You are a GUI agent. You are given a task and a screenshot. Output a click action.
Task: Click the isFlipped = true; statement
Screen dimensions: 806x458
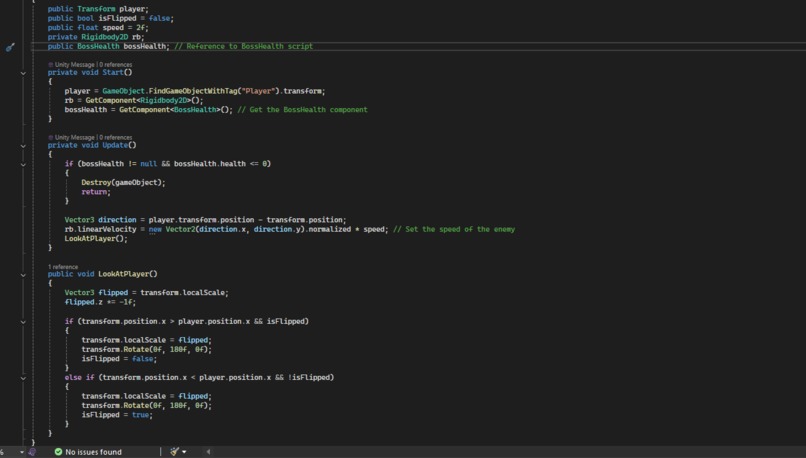pyautogui.click(x=117, y=415)
